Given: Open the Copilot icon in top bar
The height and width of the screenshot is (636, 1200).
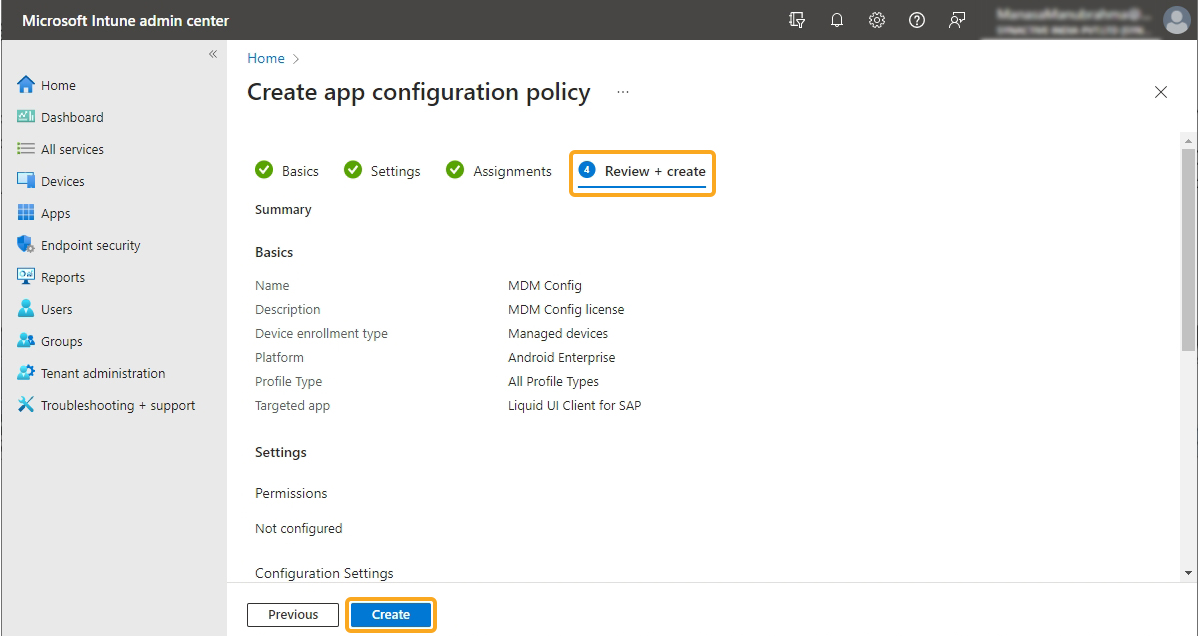Looking at the screenshot, I should (797, 20).
